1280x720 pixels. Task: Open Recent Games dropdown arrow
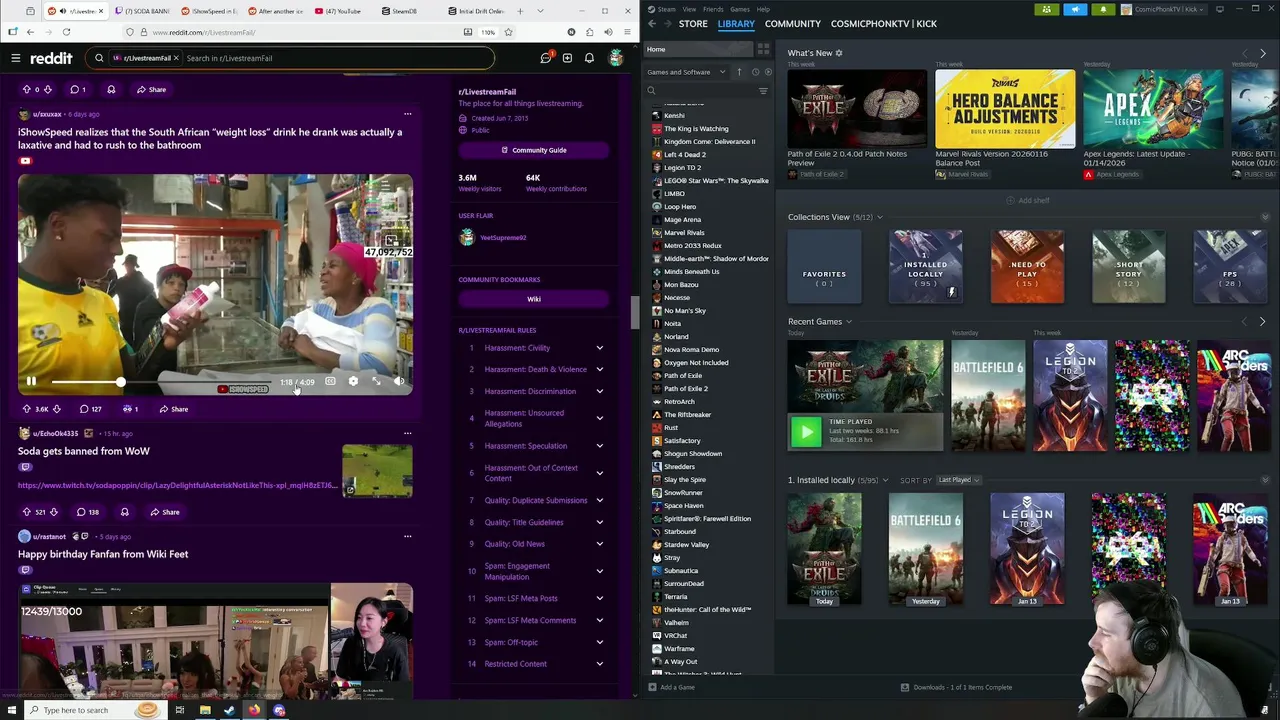pyautogui.click(x=849, y=322)
